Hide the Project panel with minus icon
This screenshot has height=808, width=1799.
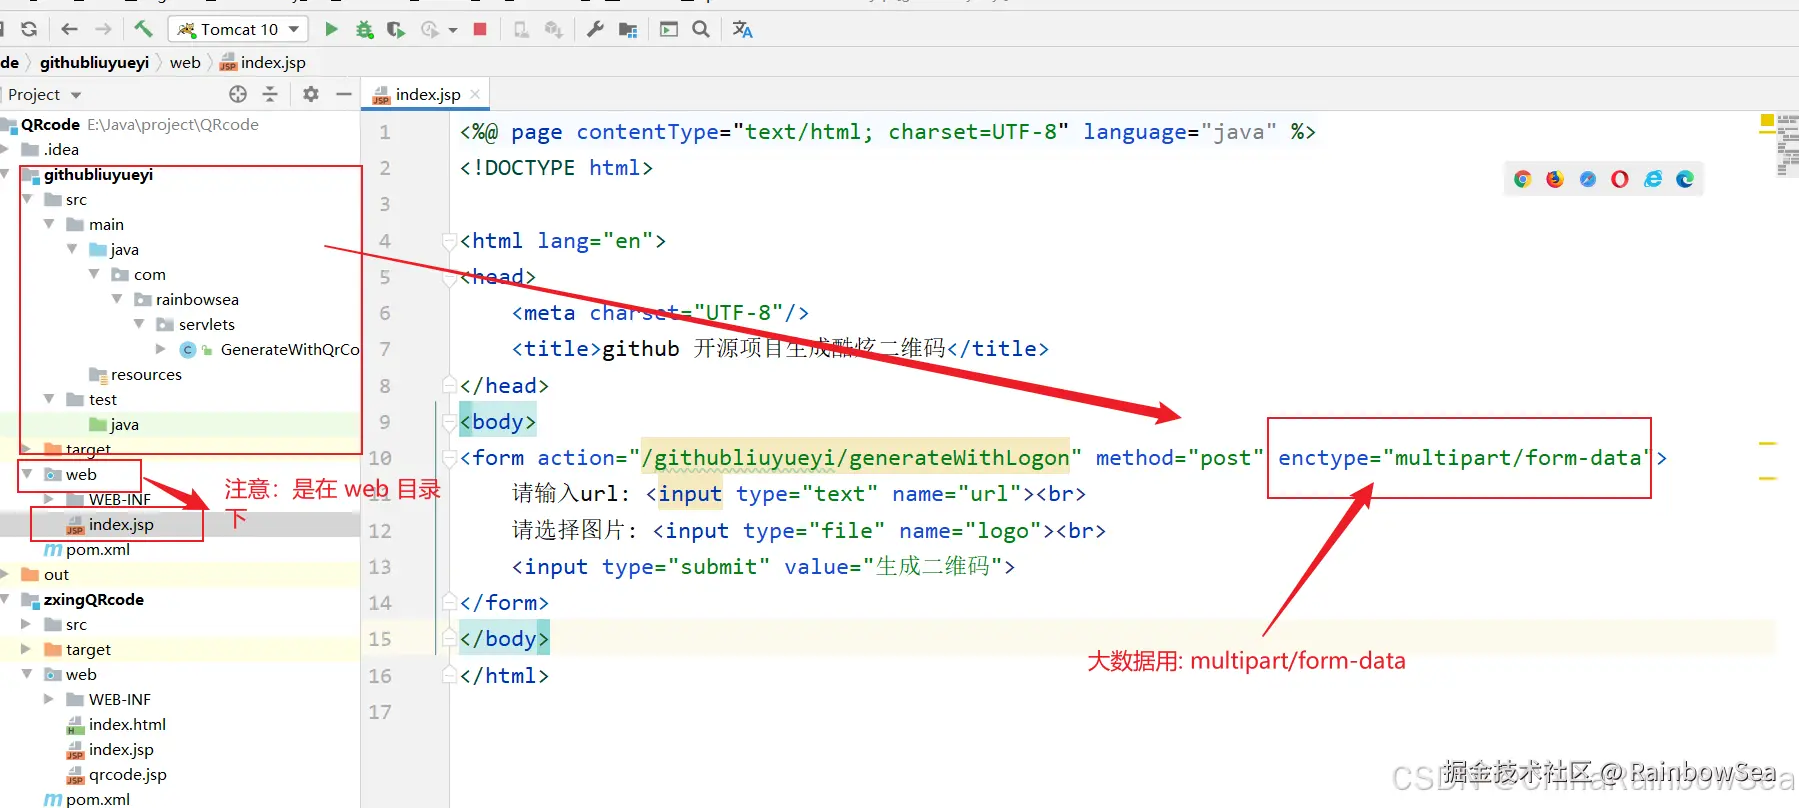344,94
